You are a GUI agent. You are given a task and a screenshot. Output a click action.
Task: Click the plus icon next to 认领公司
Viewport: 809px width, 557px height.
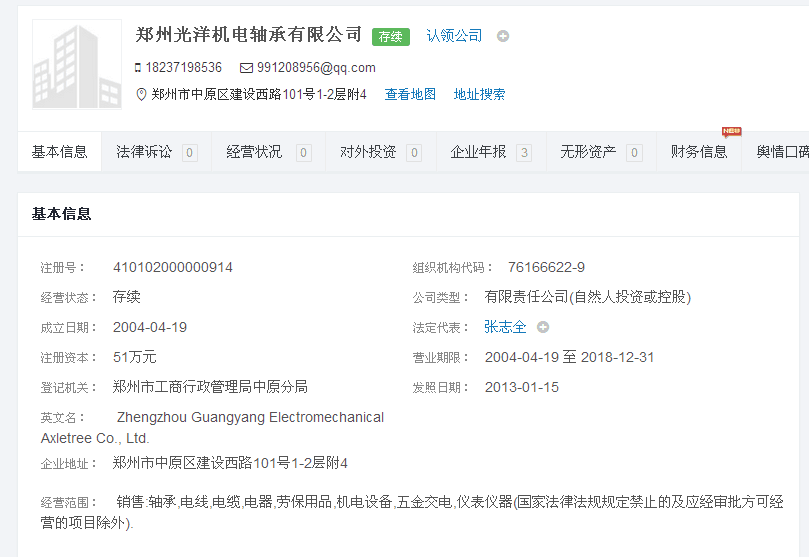tap(503, 36)
